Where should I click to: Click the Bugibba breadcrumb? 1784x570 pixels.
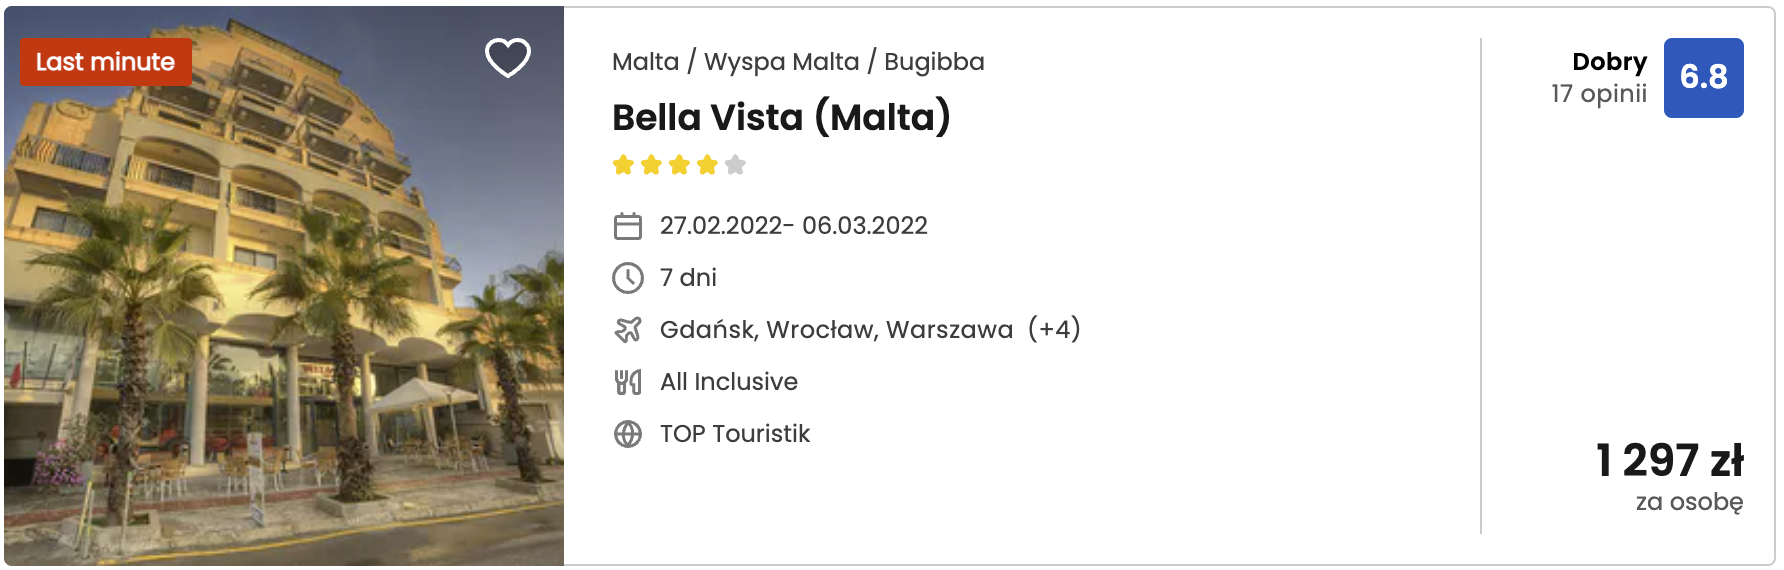click(x=934, y=62)
